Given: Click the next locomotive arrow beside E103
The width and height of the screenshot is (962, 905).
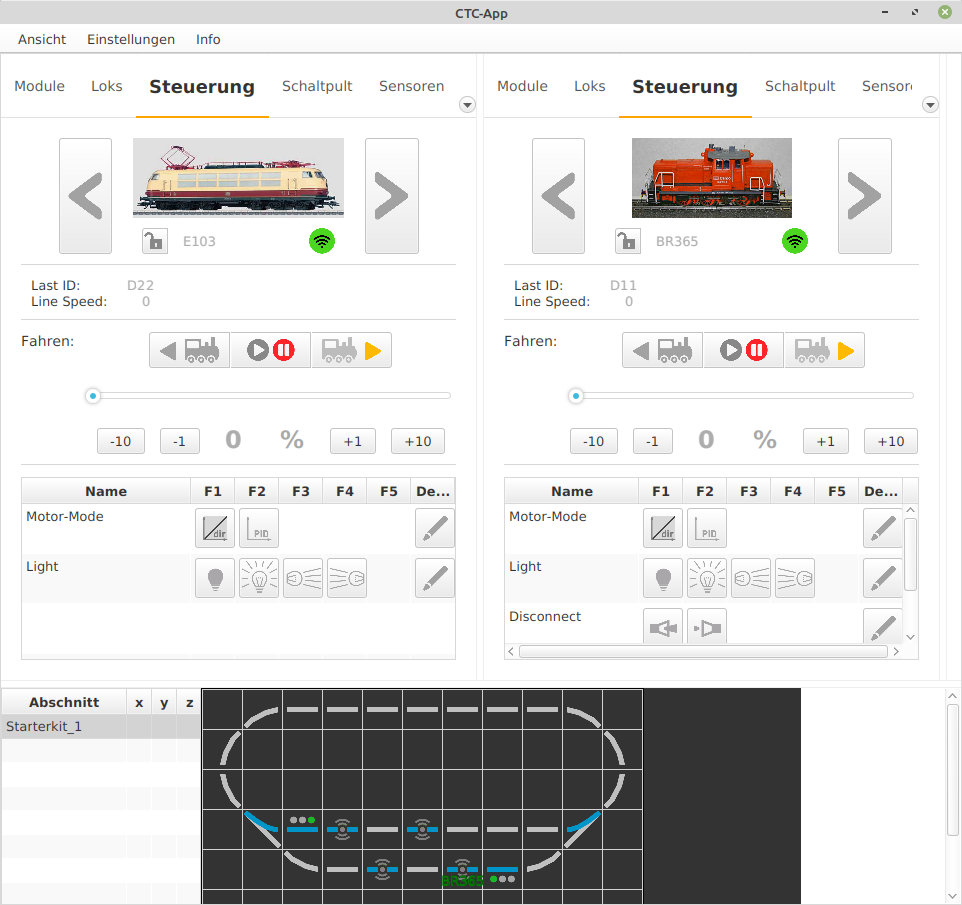Looking at the screenshot, I should (391, 195).
